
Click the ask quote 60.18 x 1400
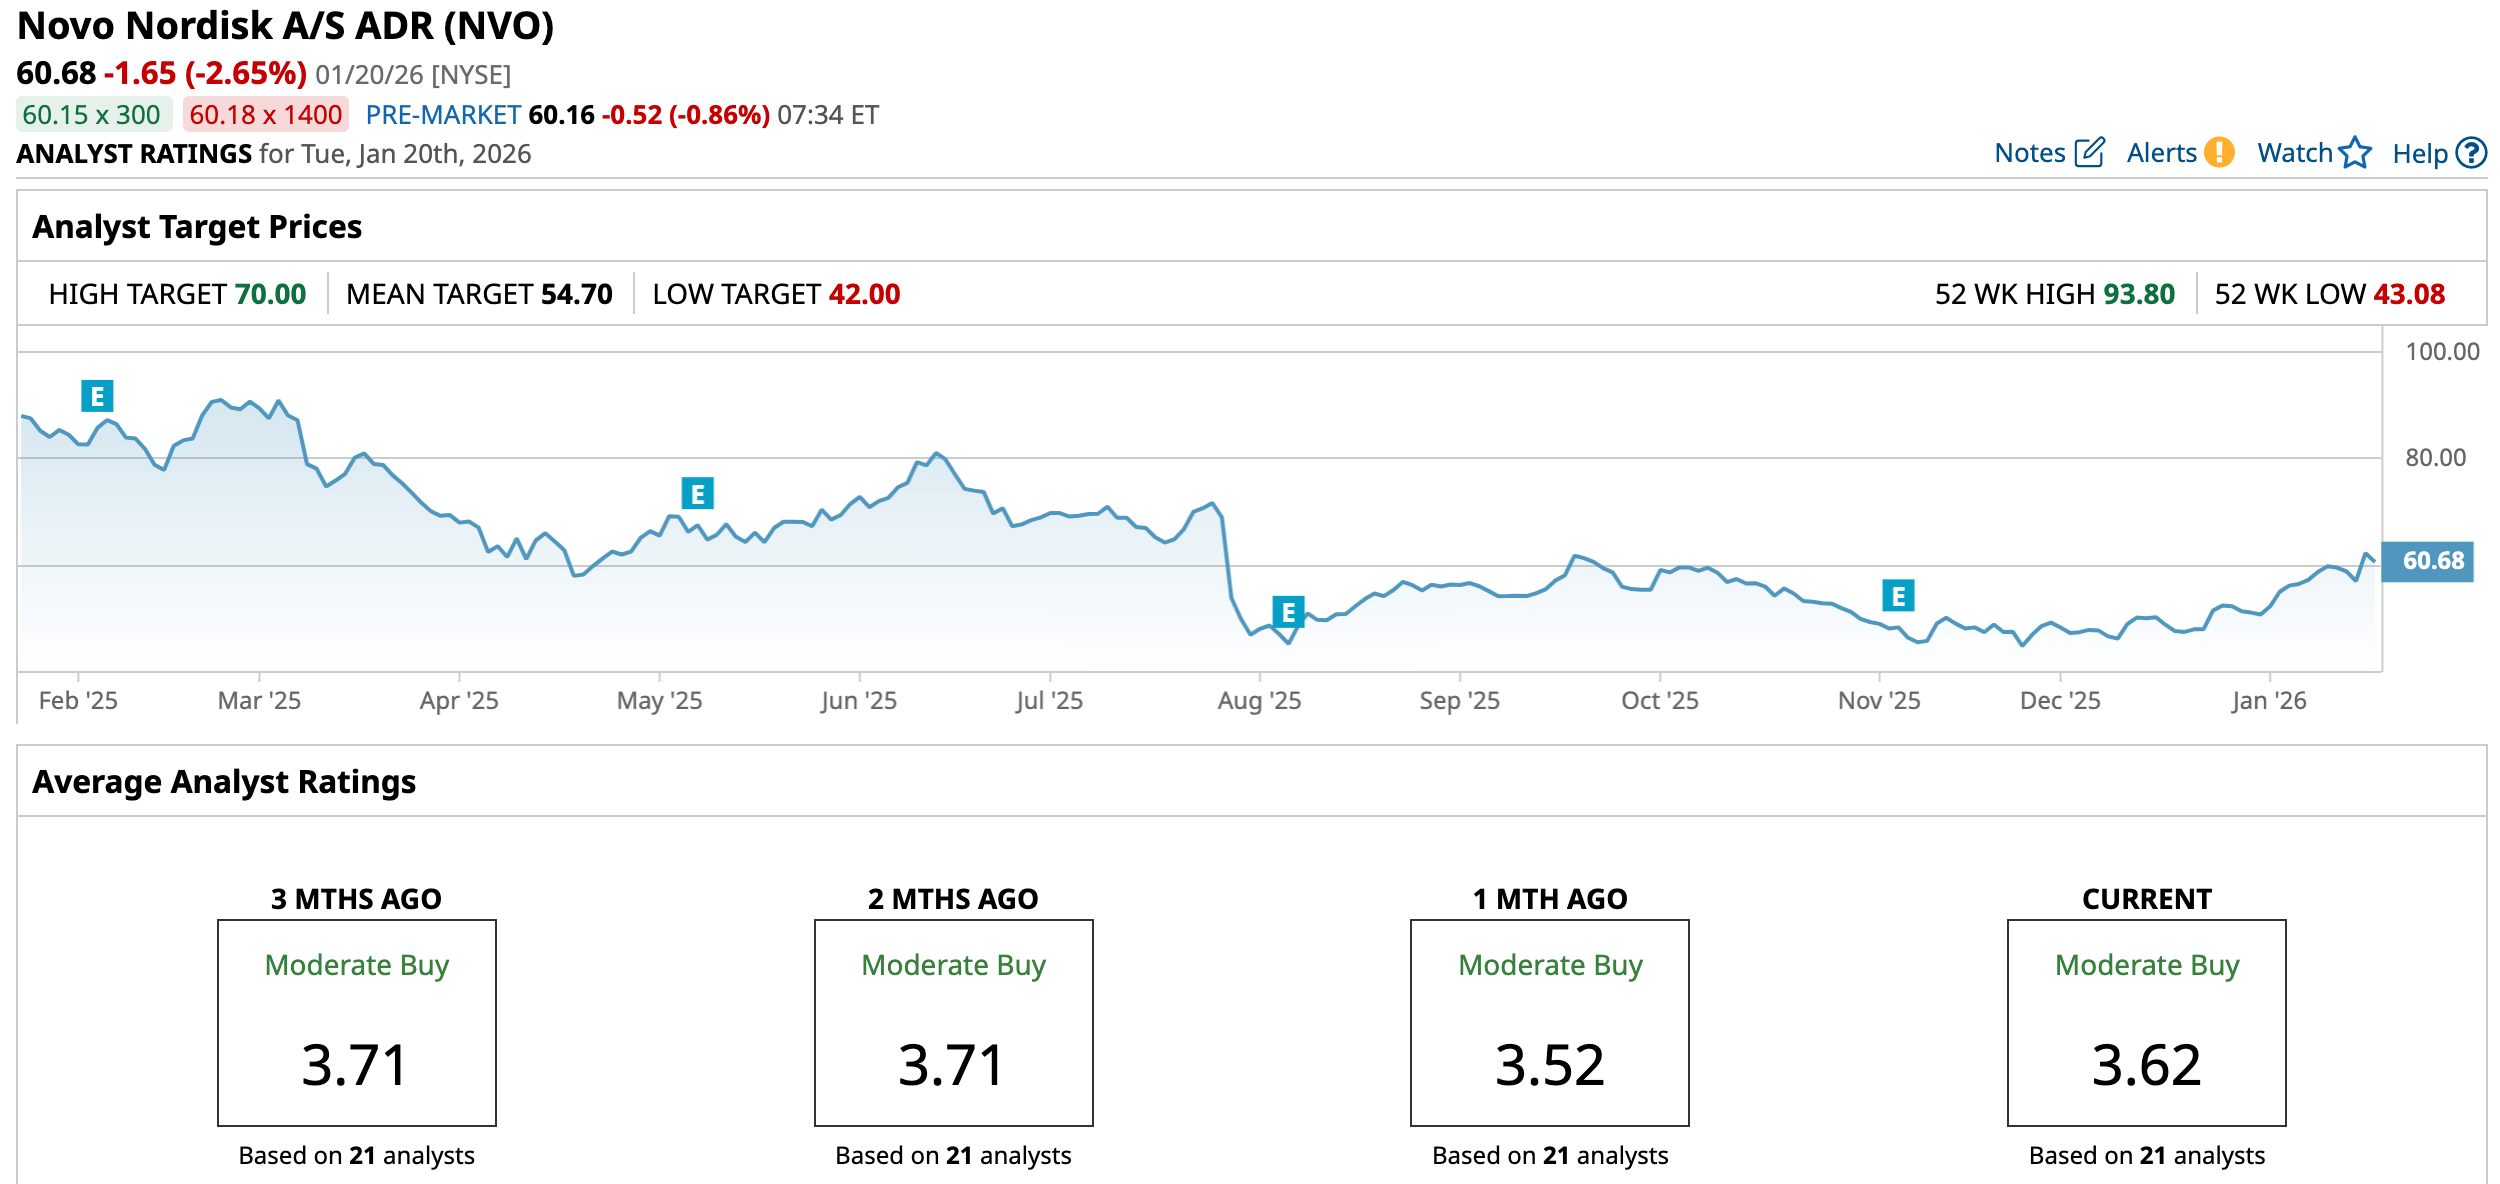[265, 115]
